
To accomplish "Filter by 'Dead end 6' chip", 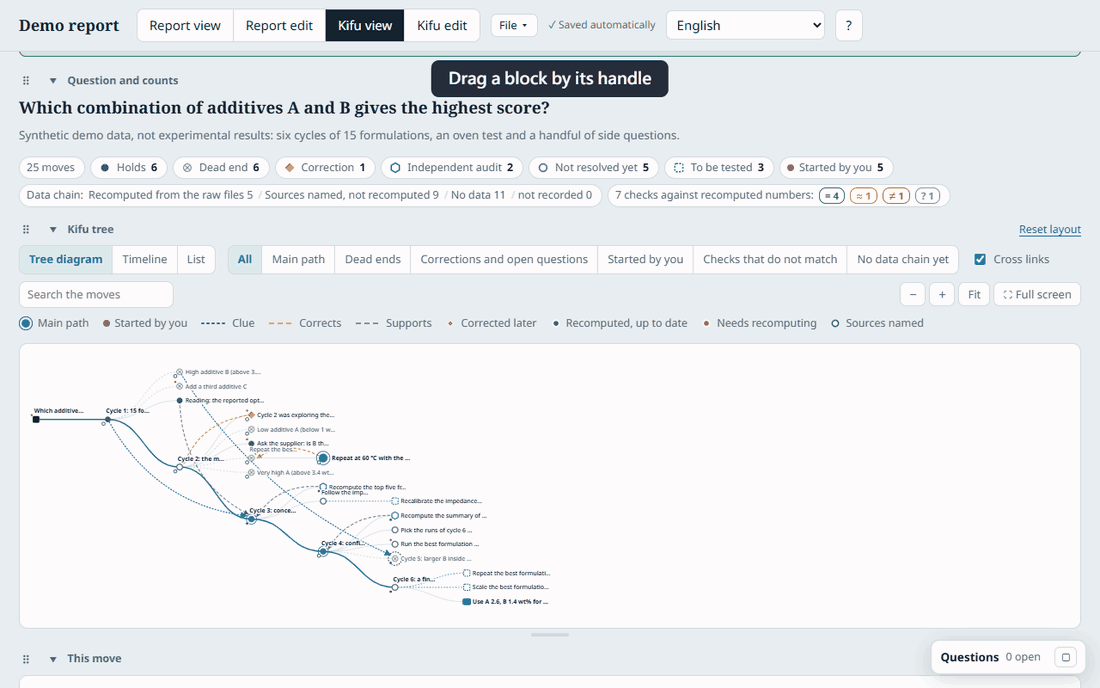I will pos(221,168).
